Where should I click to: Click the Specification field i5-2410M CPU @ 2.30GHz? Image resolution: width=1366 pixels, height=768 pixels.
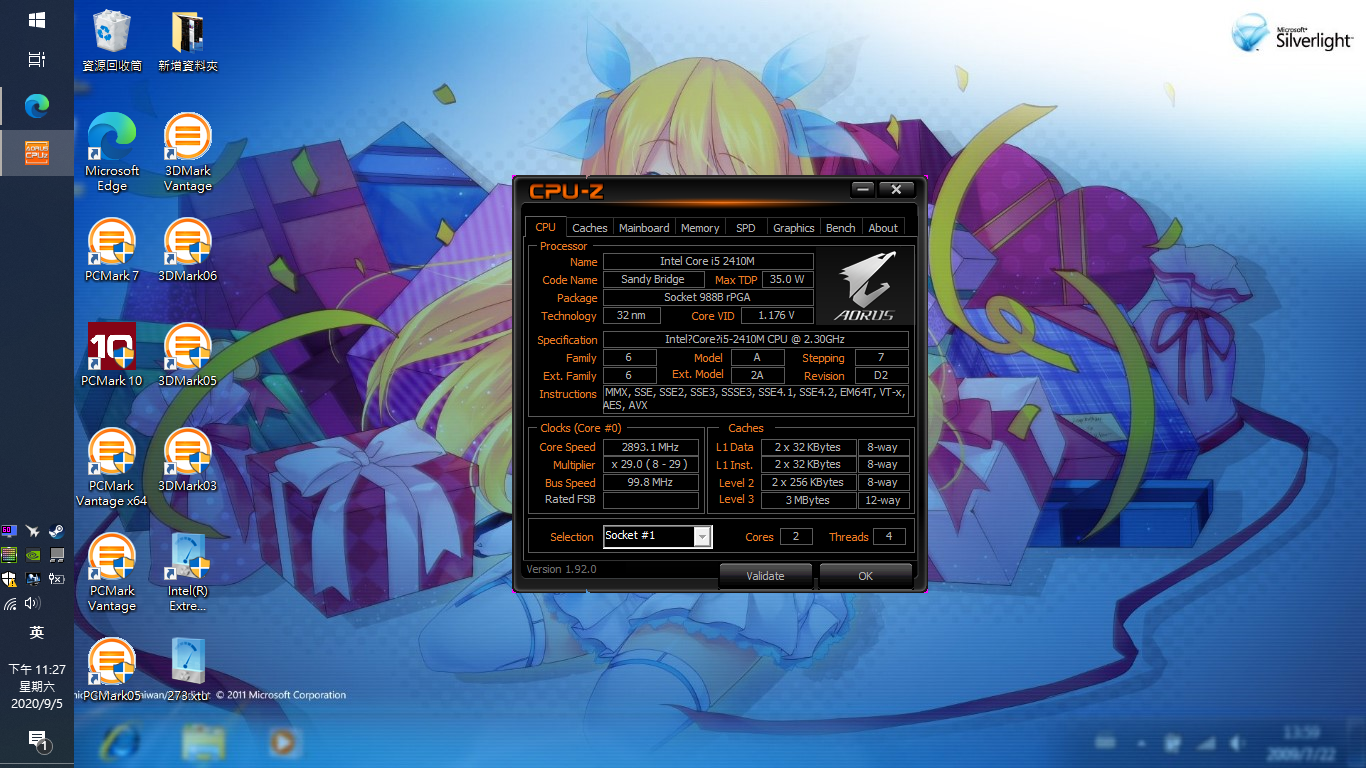pyautogui.click(x=756, y=340)
